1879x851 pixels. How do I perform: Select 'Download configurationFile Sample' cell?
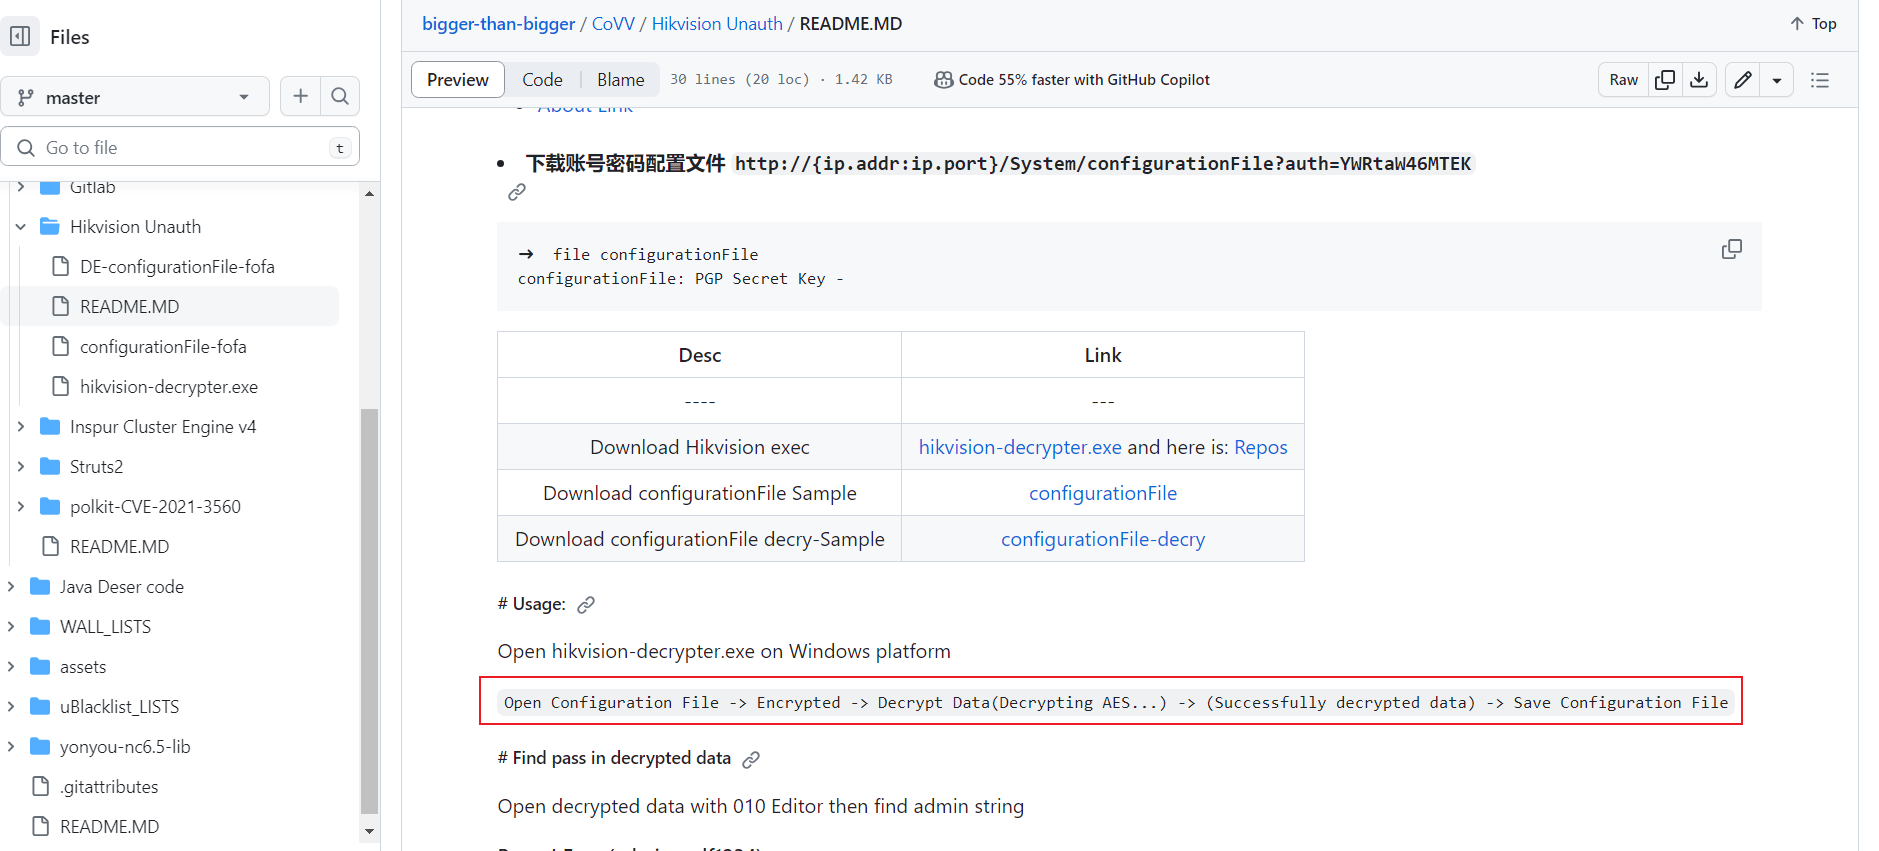coord(700,494)
